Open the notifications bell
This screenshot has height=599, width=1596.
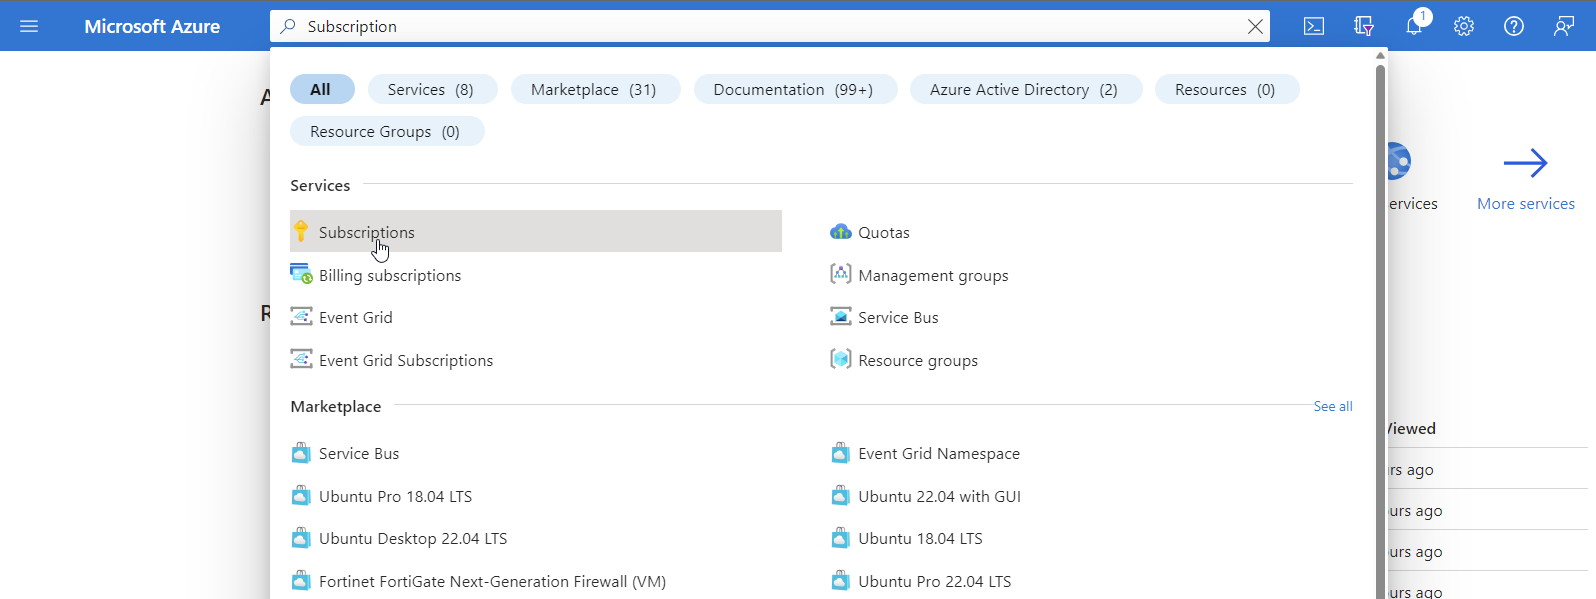(1414, 26)
